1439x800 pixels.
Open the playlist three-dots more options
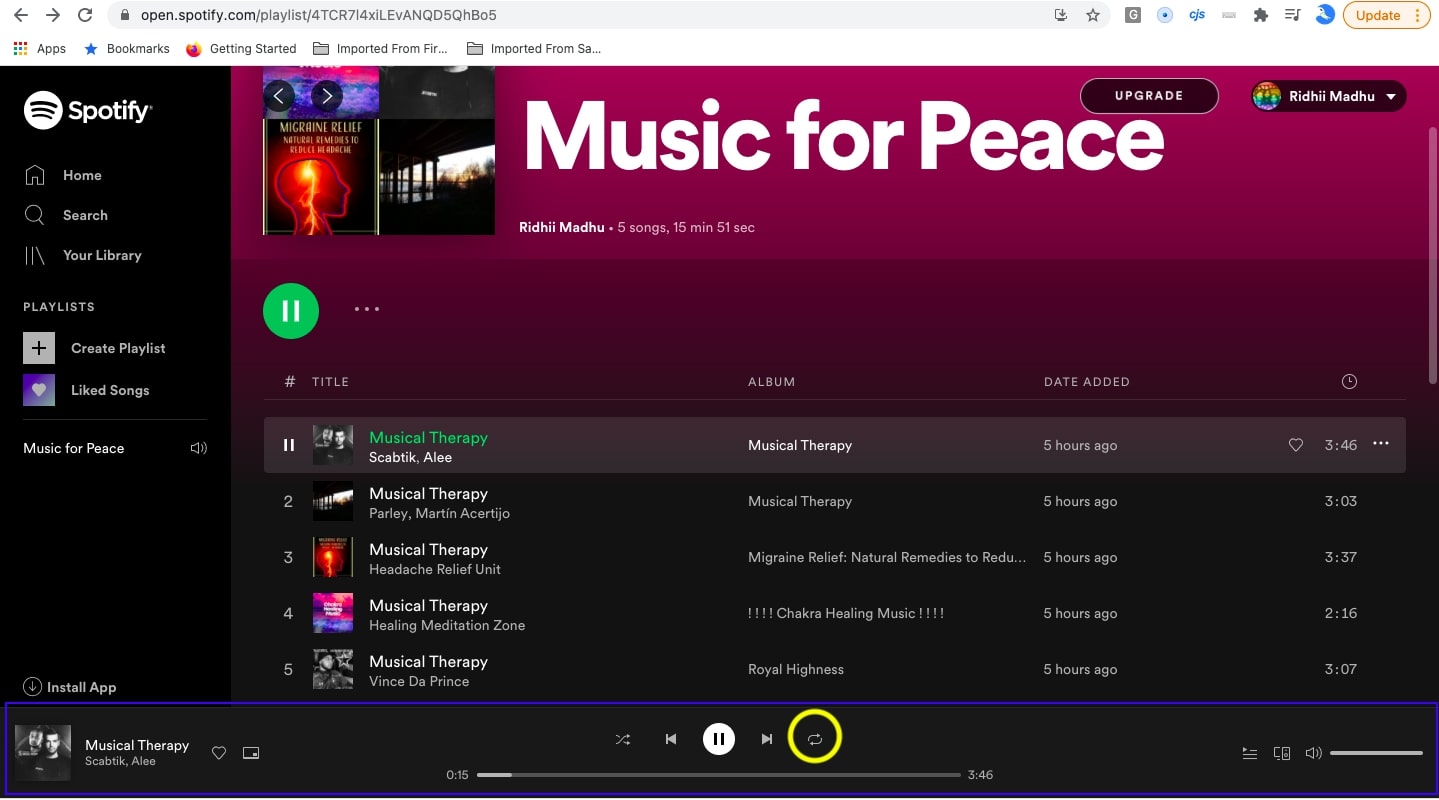367,309
